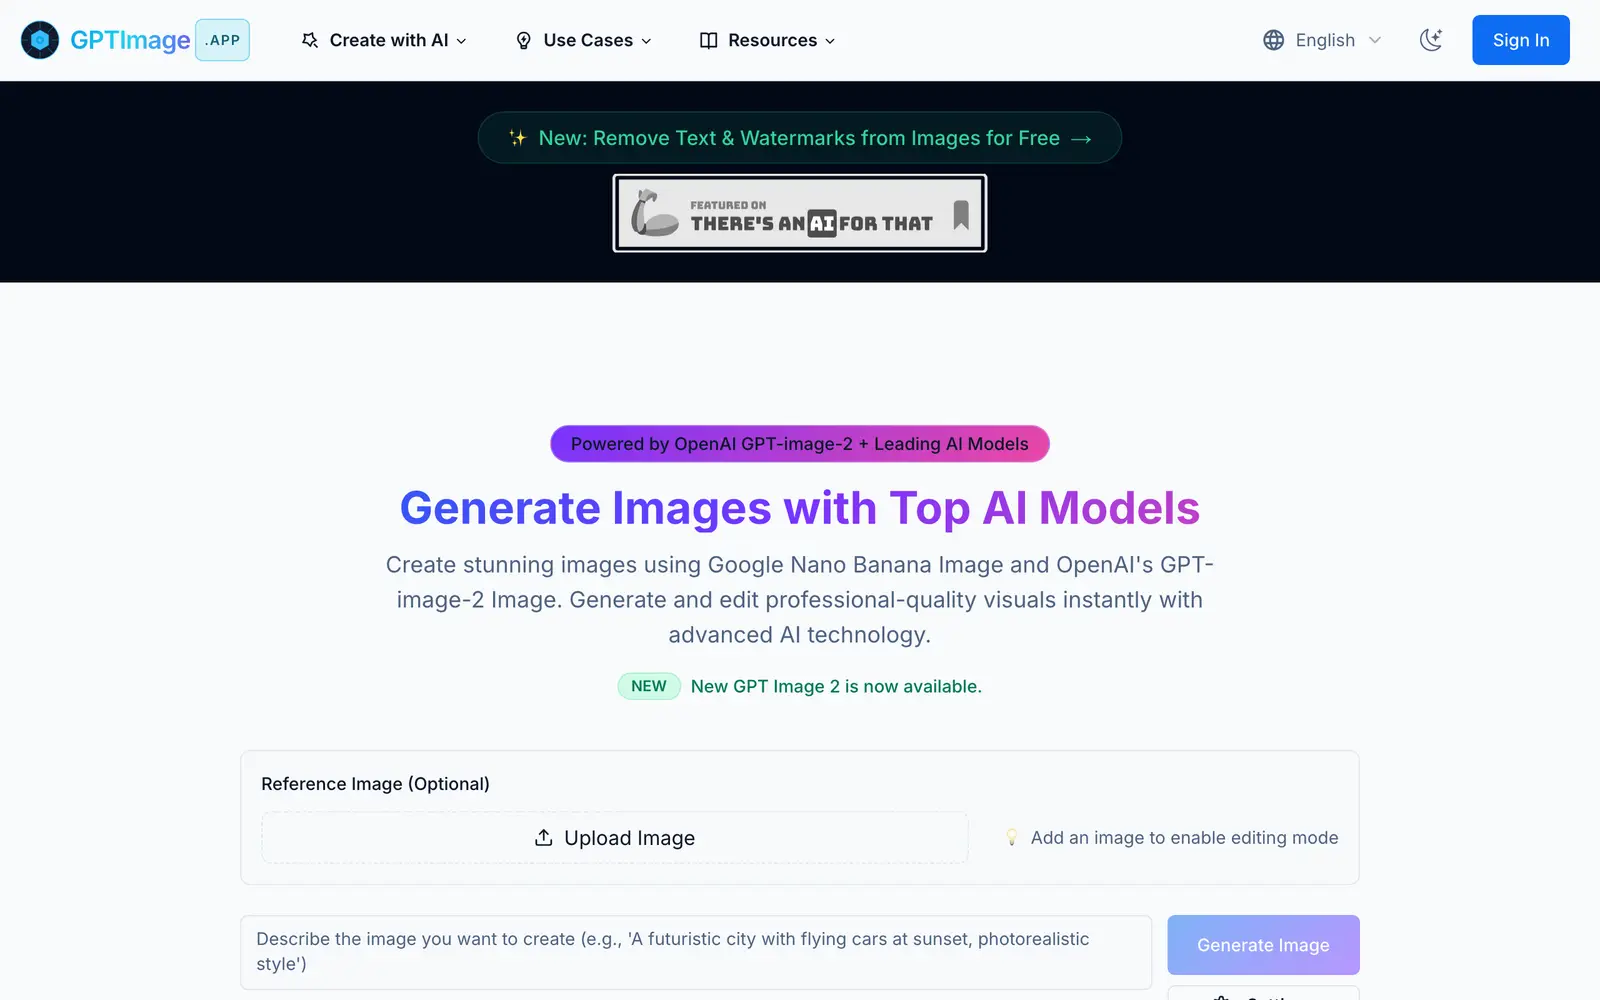Click the wand icon beside Create with AI
1600x1000 pixels.
coord(310,40)
